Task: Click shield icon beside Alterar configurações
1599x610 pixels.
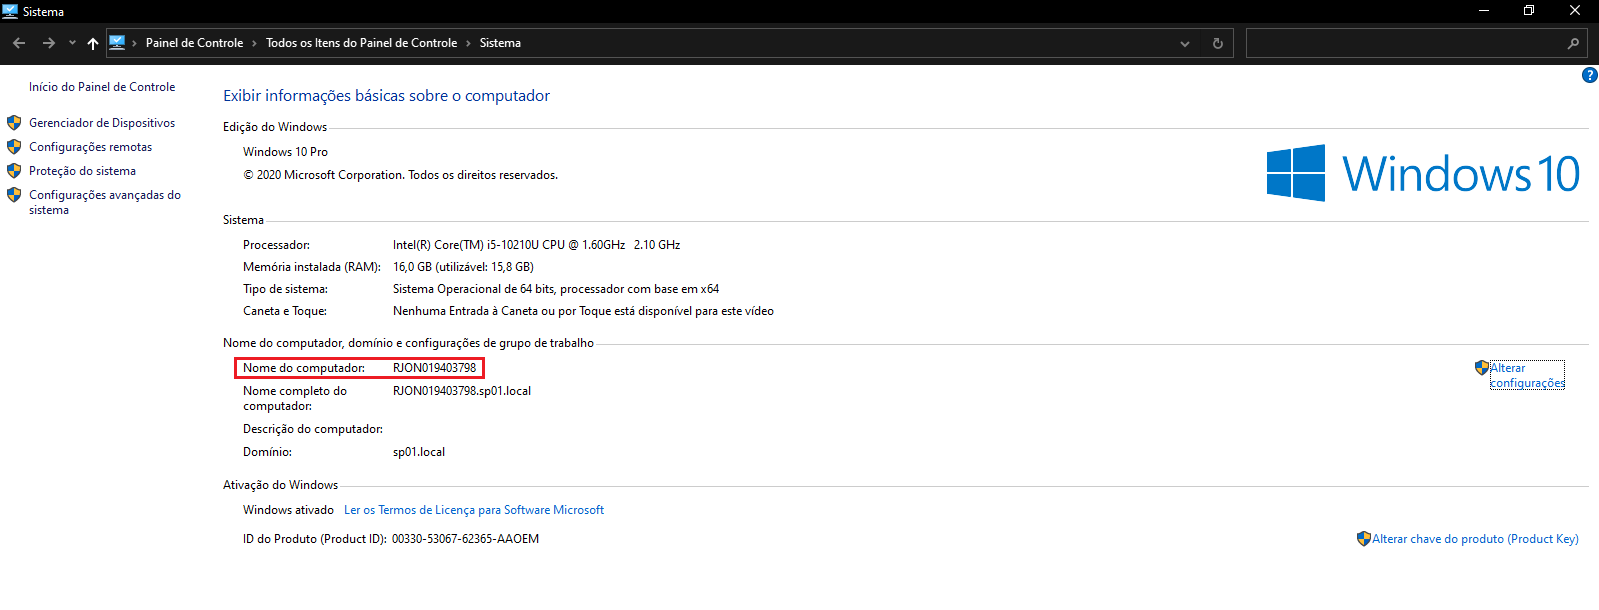Action: tap(1482, 368)
